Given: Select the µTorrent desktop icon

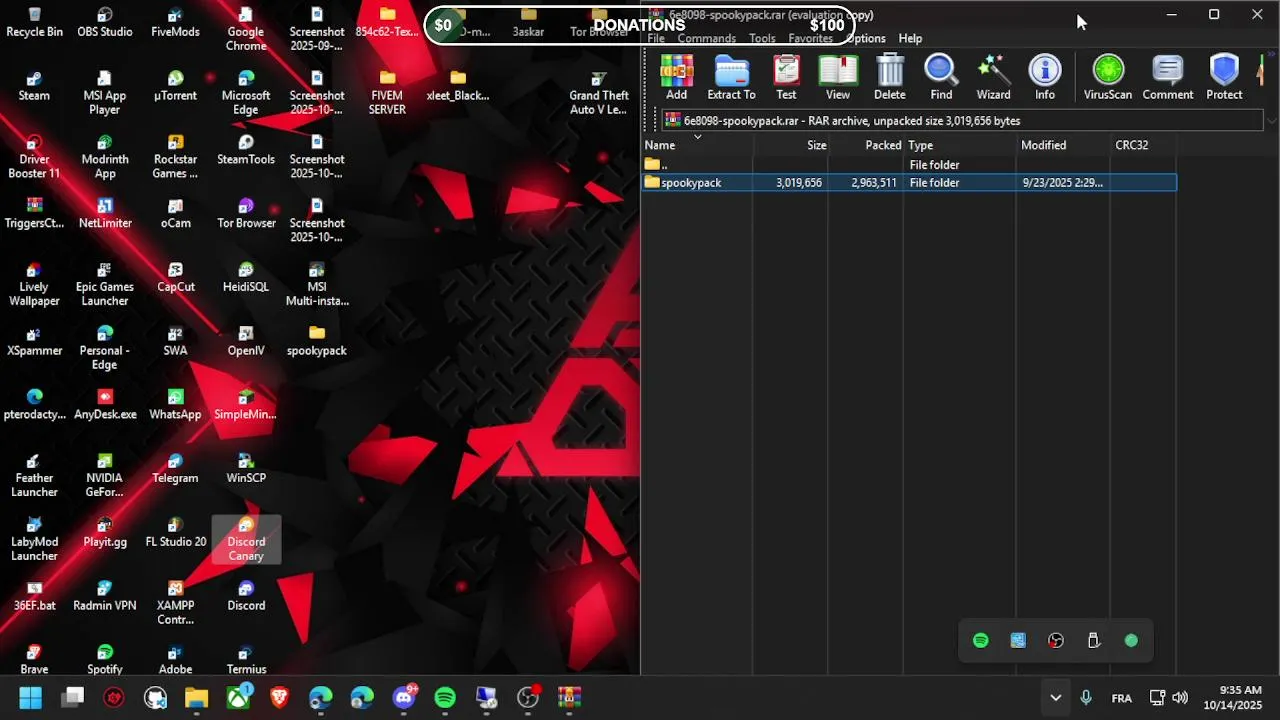Looking at the screenshot, I should click(175, 86).
